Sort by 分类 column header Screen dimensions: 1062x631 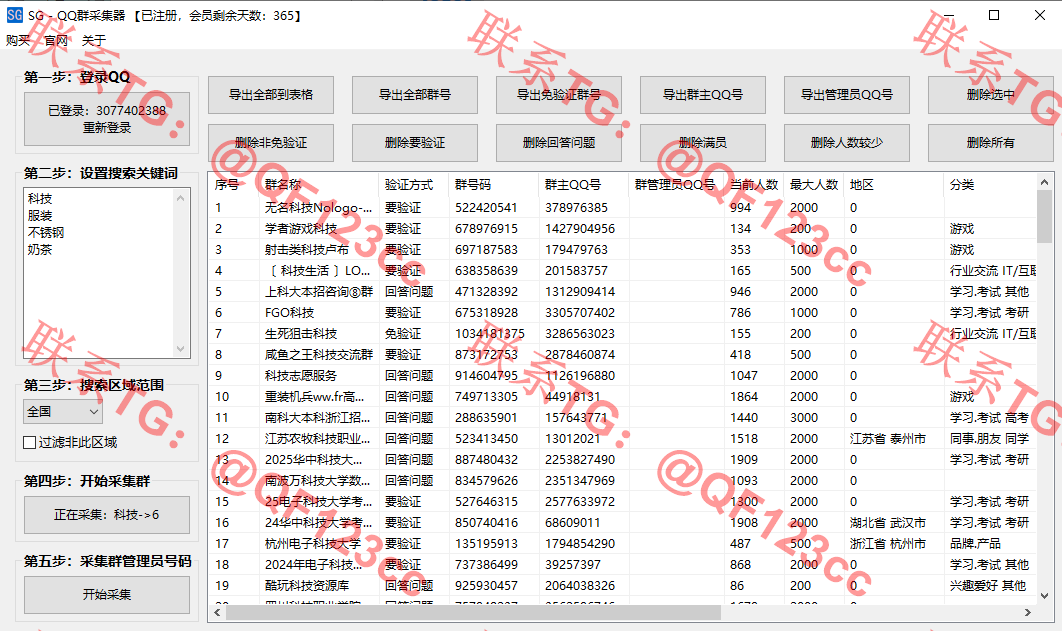[990, 185]
